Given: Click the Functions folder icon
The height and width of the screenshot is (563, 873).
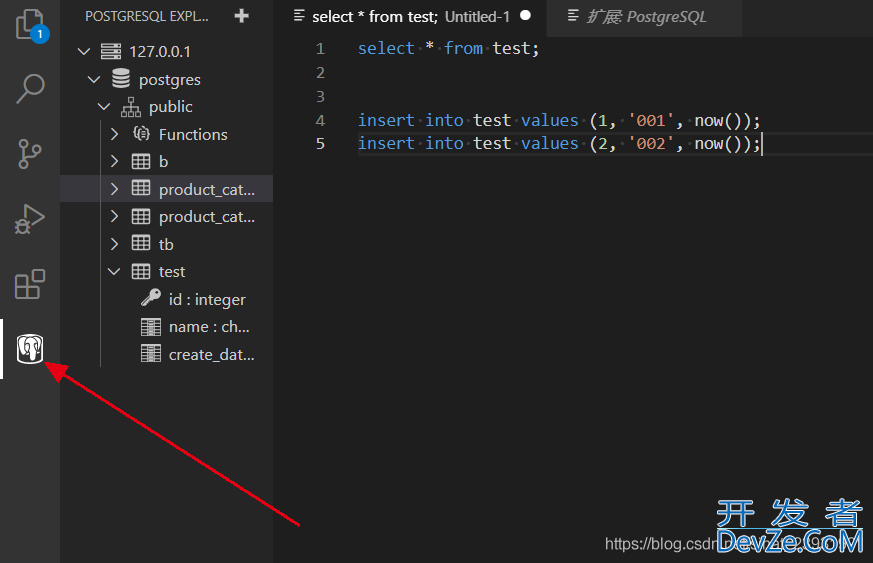Looking at the screenshot, I should coord(141,134).
